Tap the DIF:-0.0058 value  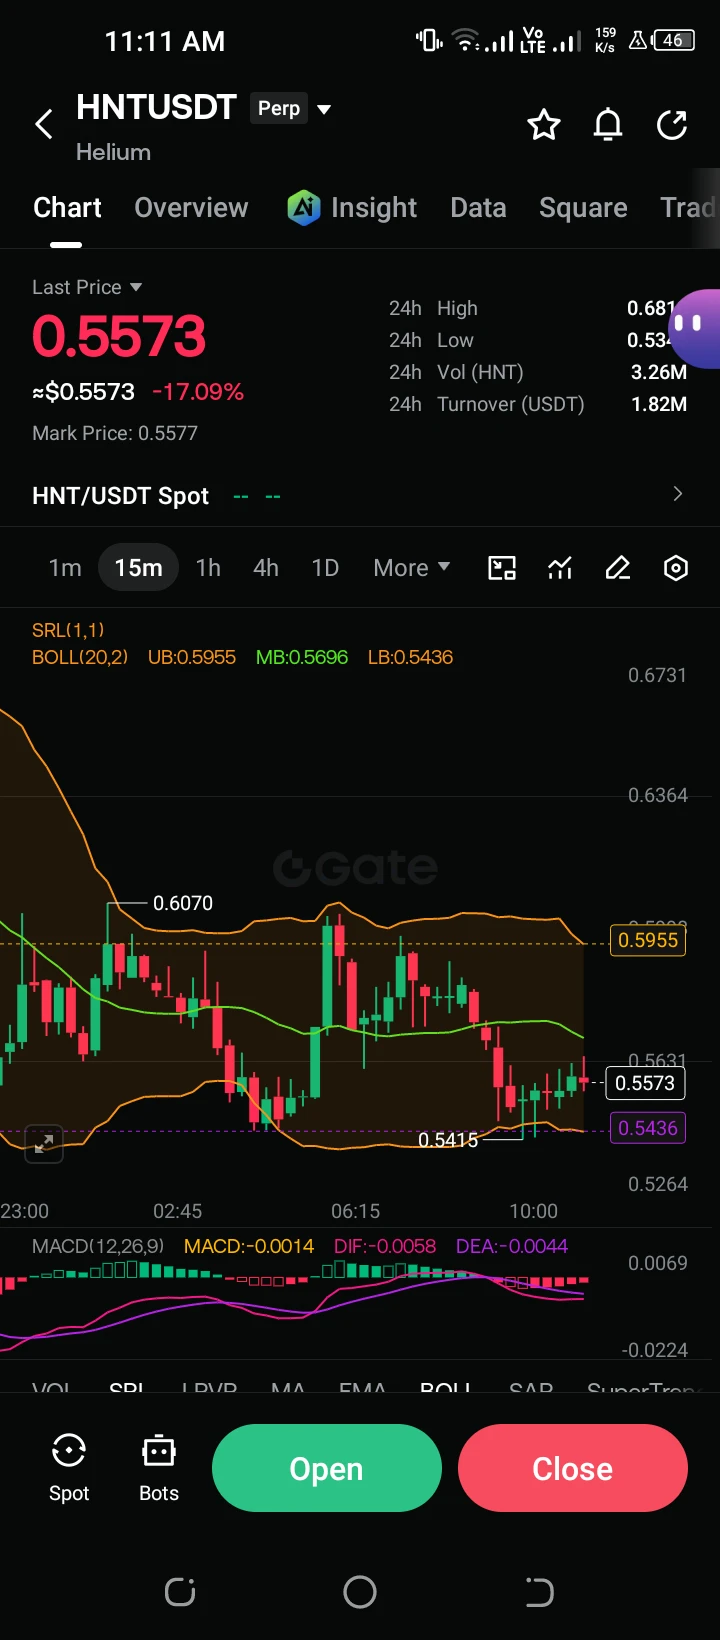click(x=385, y=1246)
